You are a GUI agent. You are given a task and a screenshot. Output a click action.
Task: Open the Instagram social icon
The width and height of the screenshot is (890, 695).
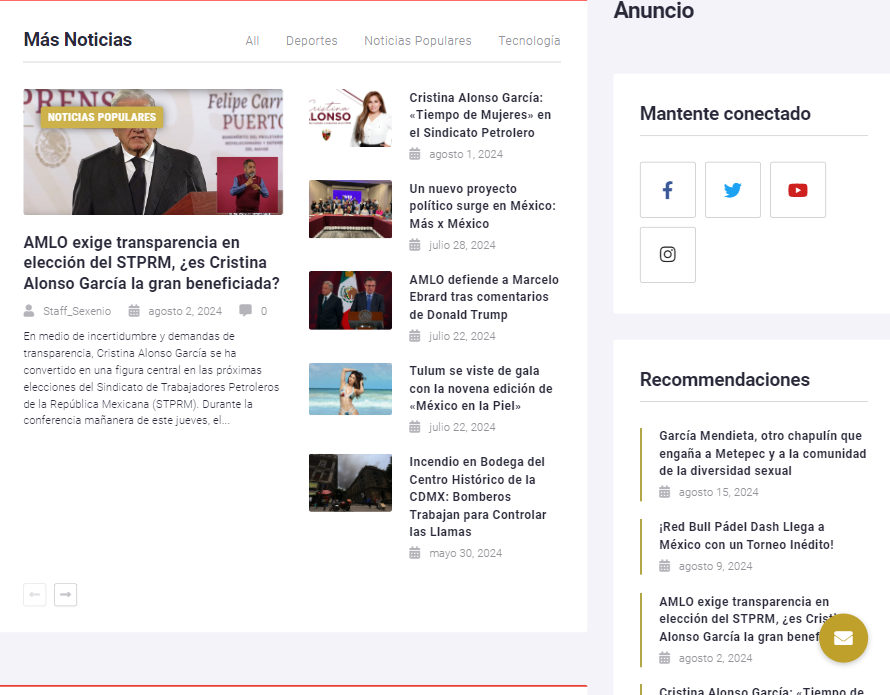(x=667, y=254)
